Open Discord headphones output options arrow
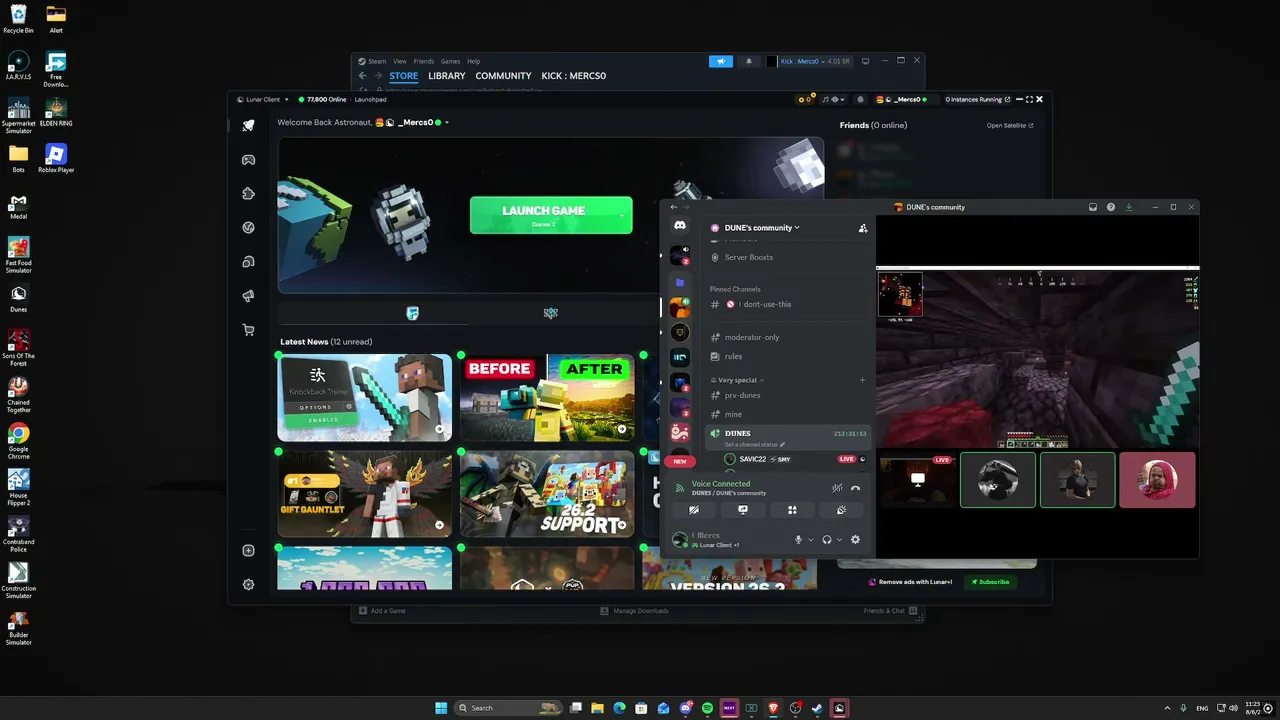1280x720 pixels. [x=839, y=540]
